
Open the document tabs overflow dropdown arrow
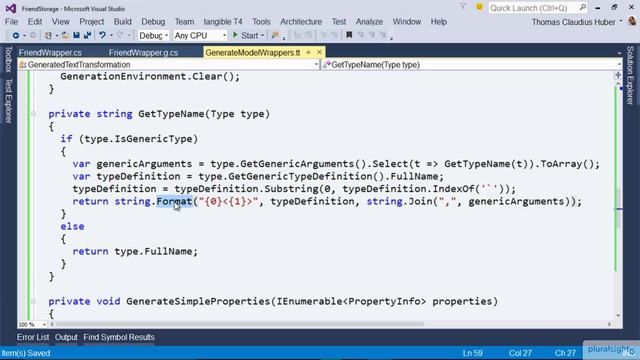619,53
